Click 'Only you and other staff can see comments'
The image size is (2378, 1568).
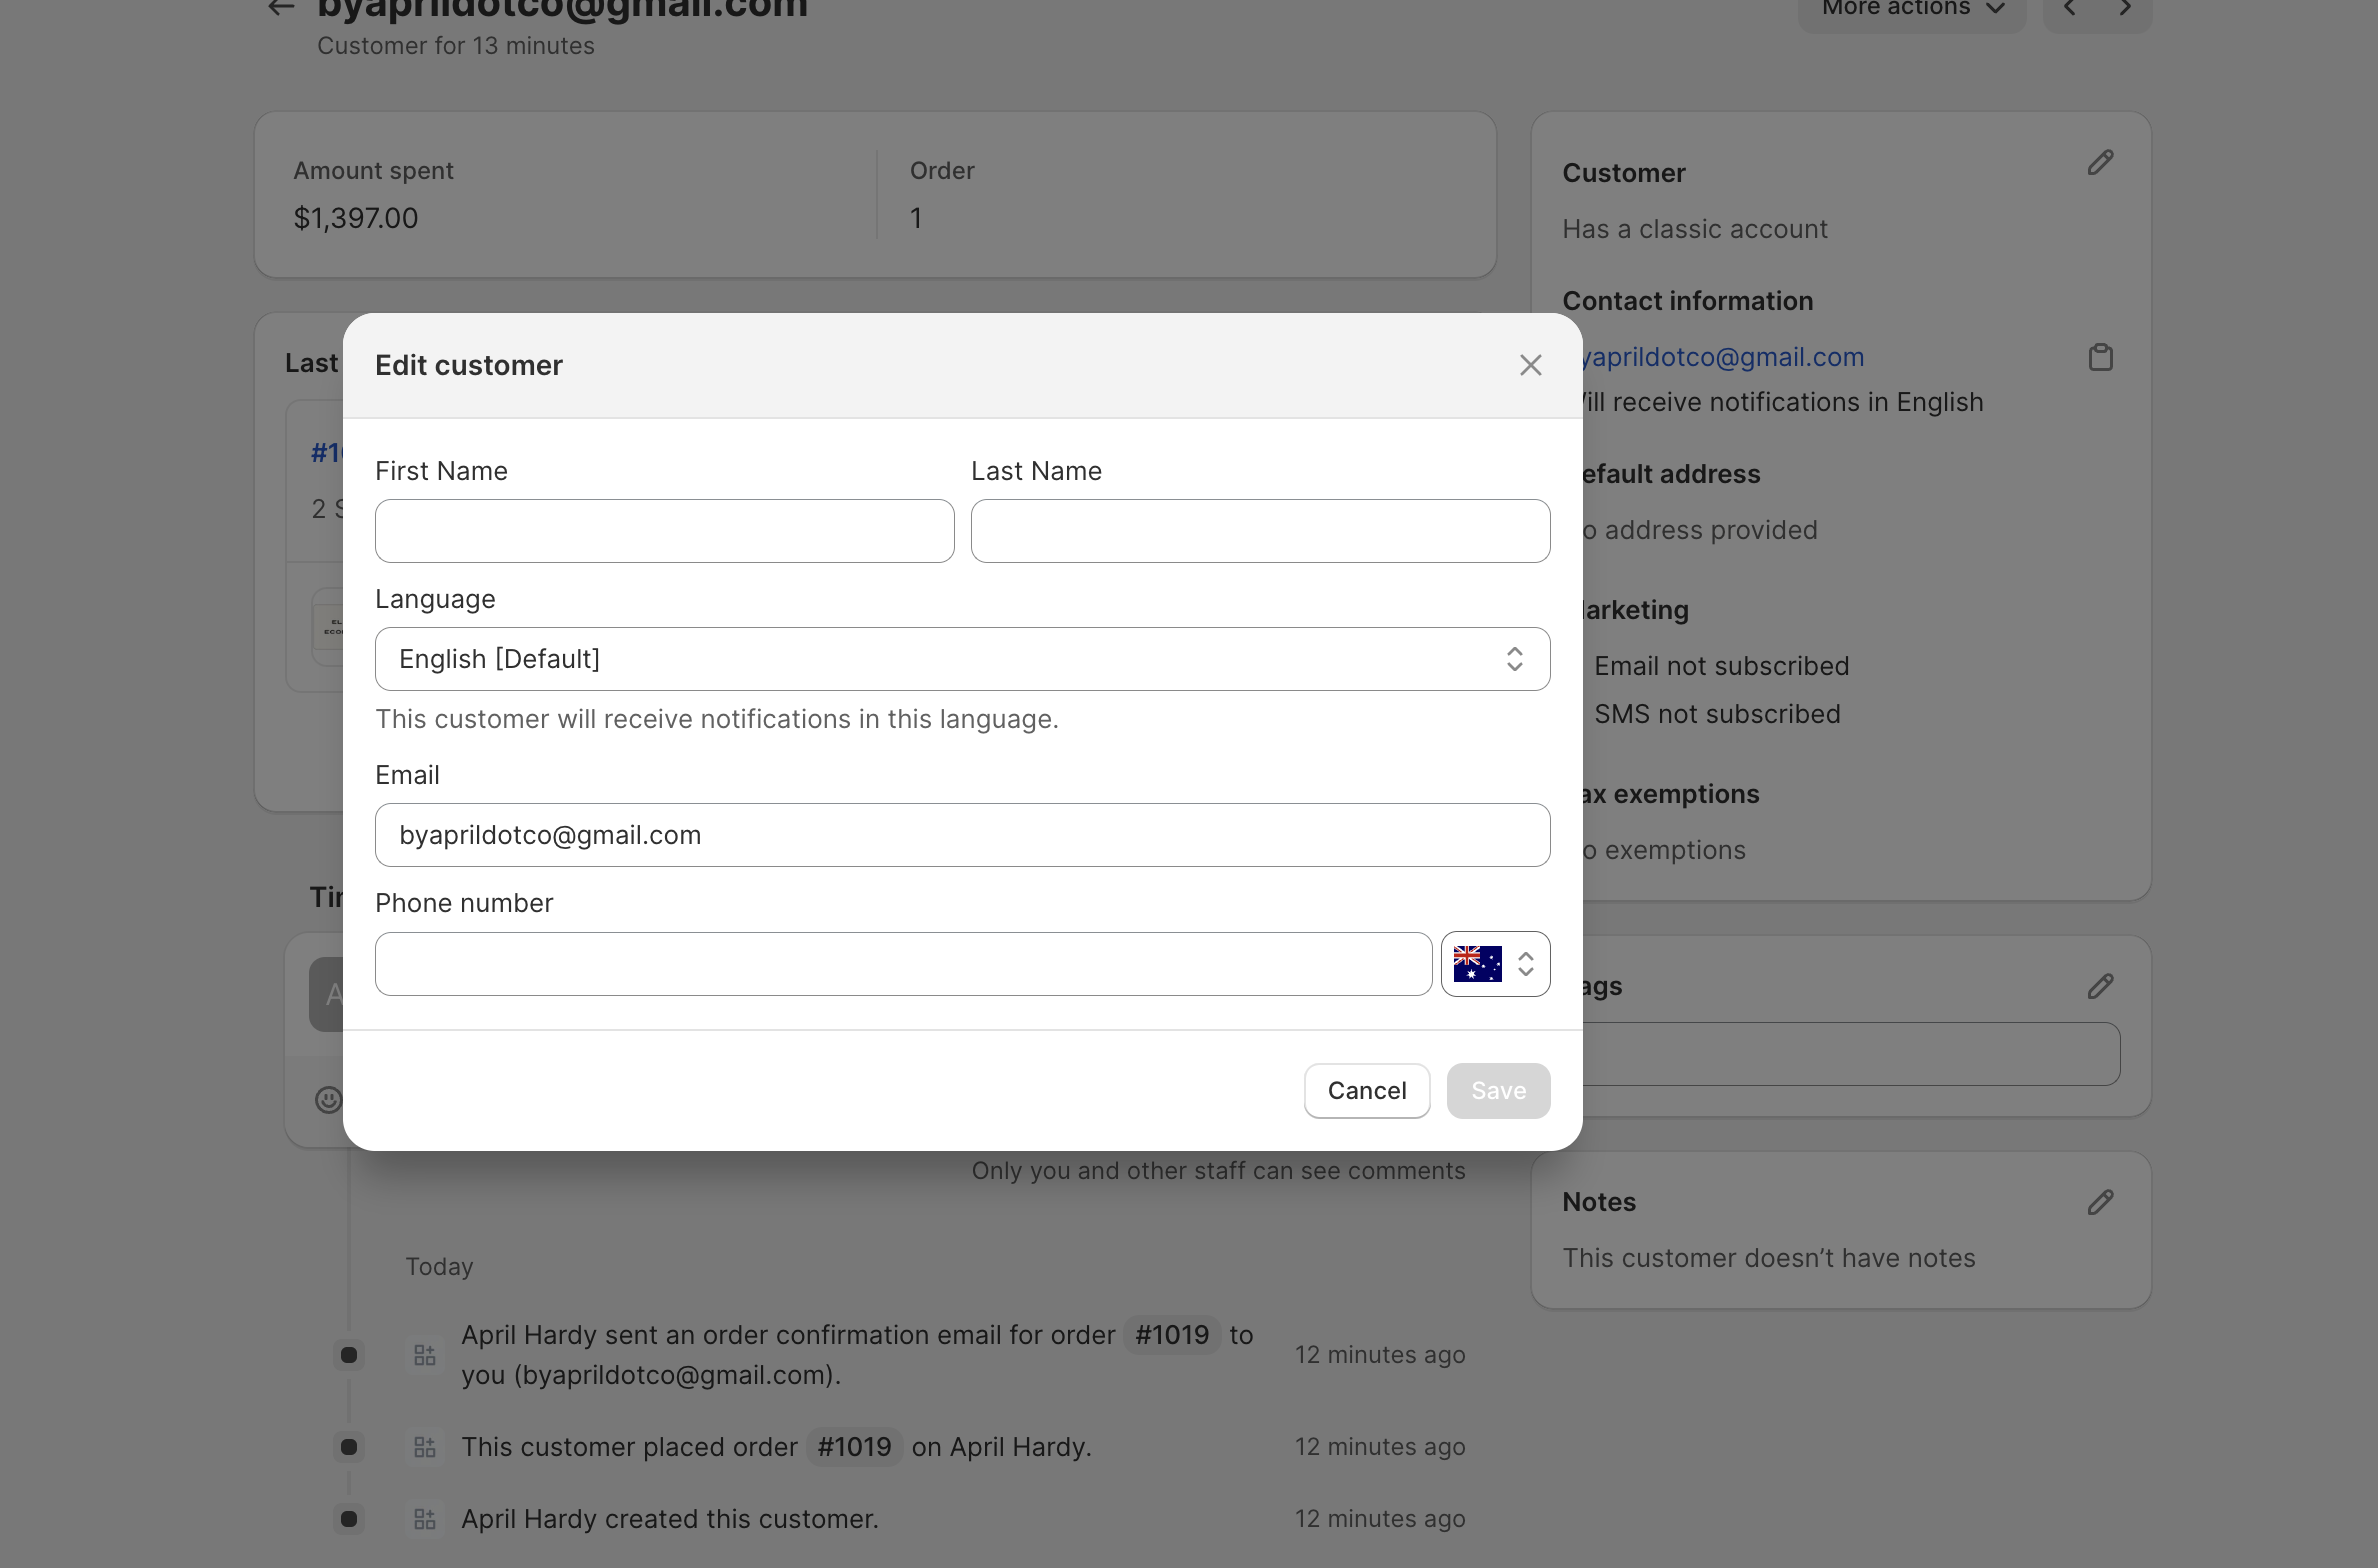1218,1171
